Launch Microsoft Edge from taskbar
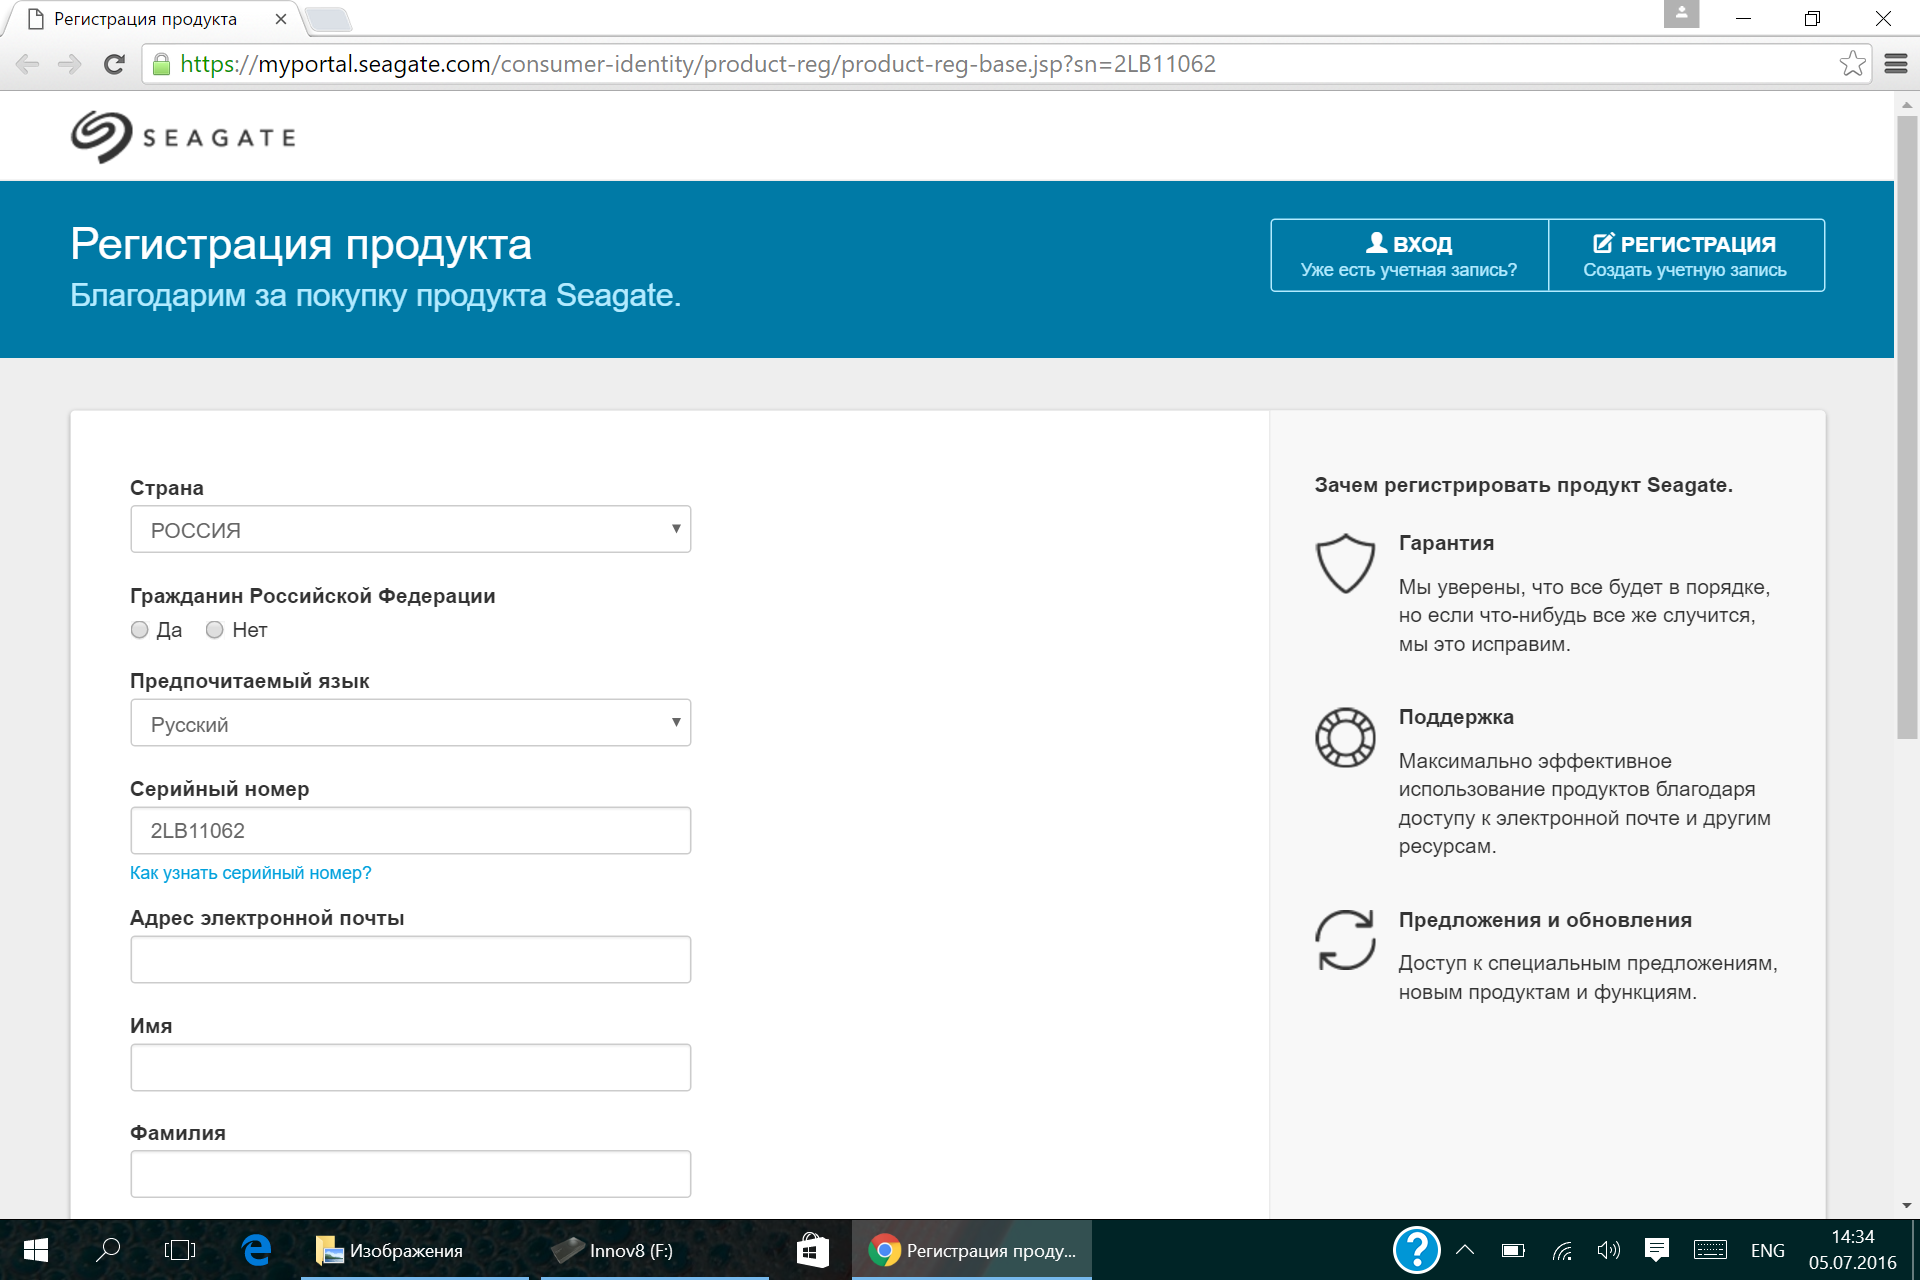 point(257,1250)
